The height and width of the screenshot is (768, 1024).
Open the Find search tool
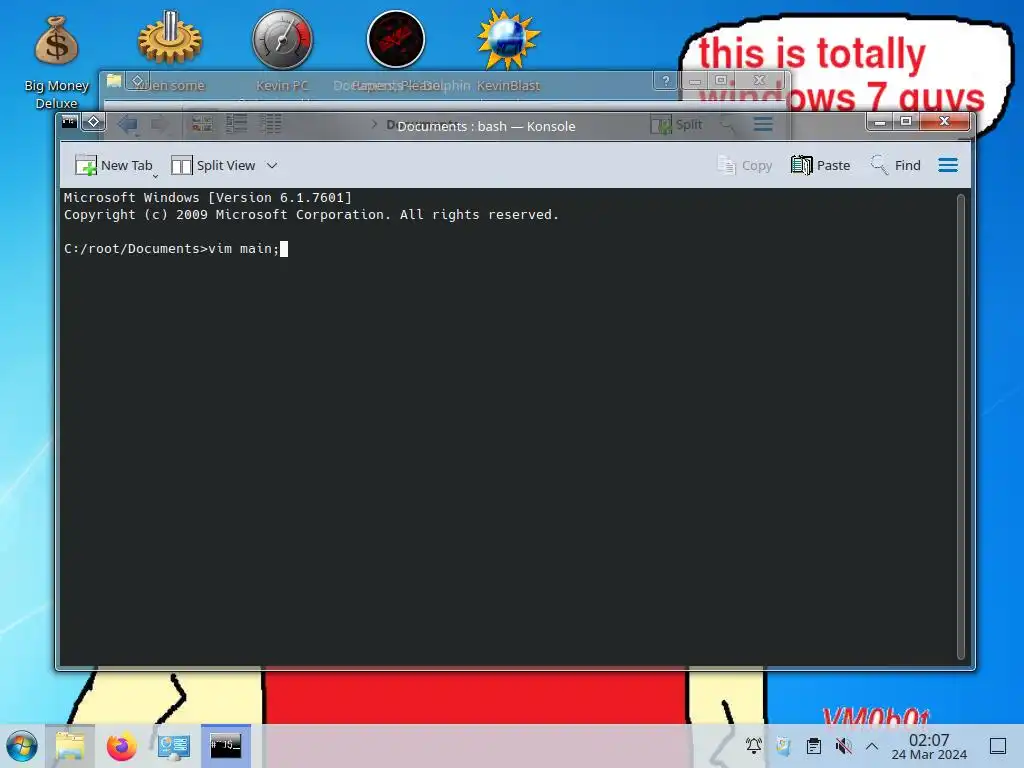pos(895,165)
